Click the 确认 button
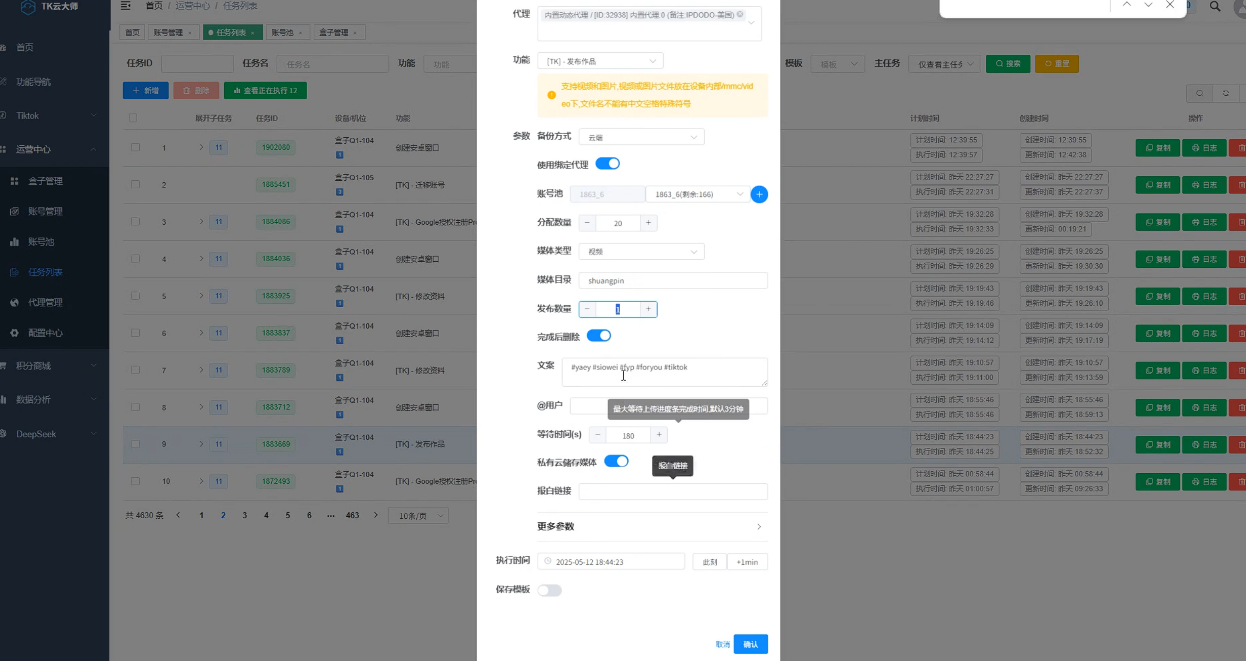Viewport: 1246px width, 661px height. click(750, 644)
